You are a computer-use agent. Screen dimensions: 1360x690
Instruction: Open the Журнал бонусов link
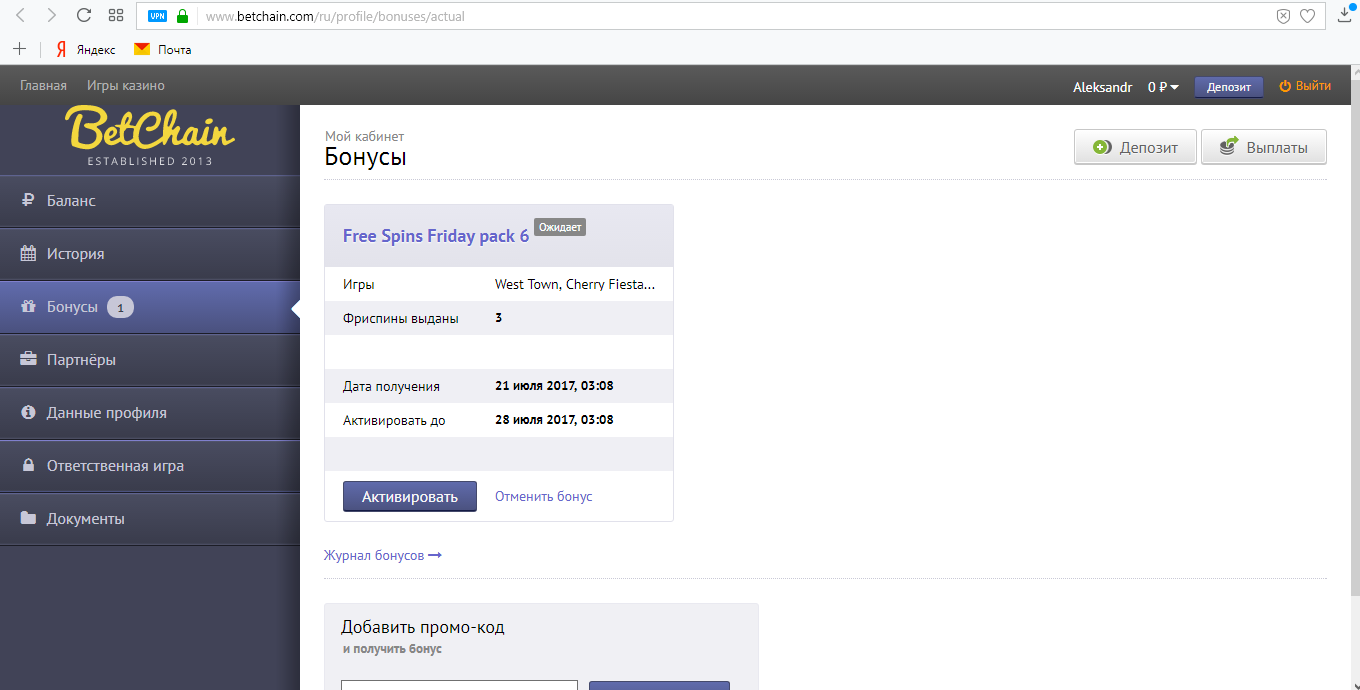pos(382,555)
